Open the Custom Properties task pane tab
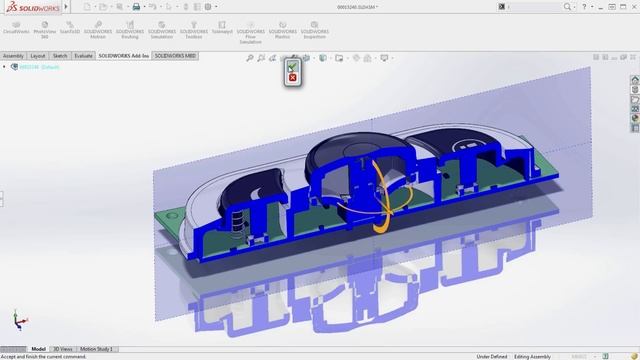The height and width of the screenshot is (360, 640). 635,128
